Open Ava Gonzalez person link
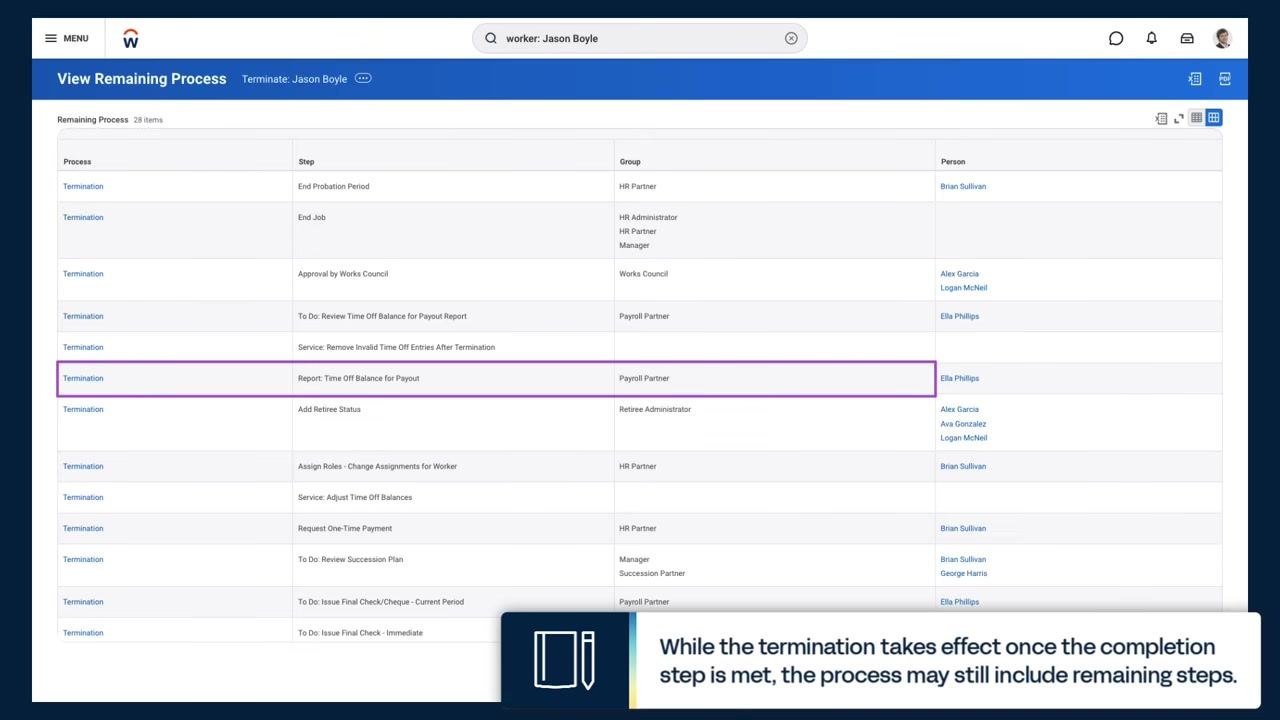 coord(963,423)
